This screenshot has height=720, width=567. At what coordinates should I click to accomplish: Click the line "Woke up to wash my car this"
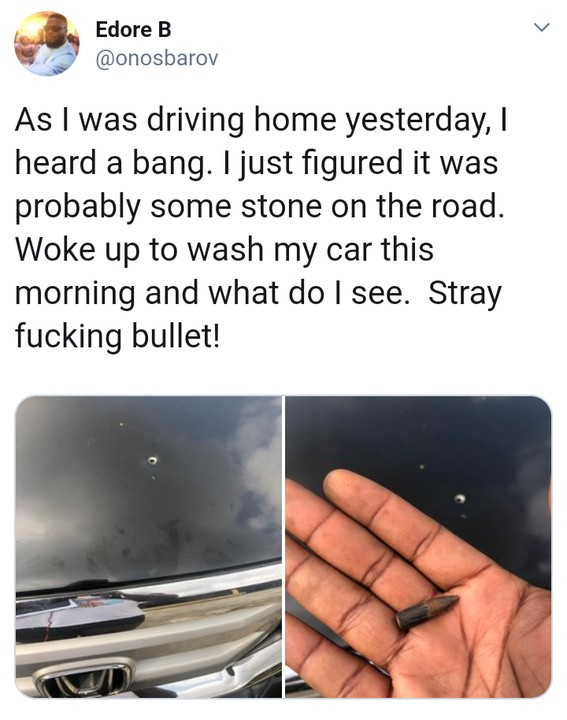[225, 250]
